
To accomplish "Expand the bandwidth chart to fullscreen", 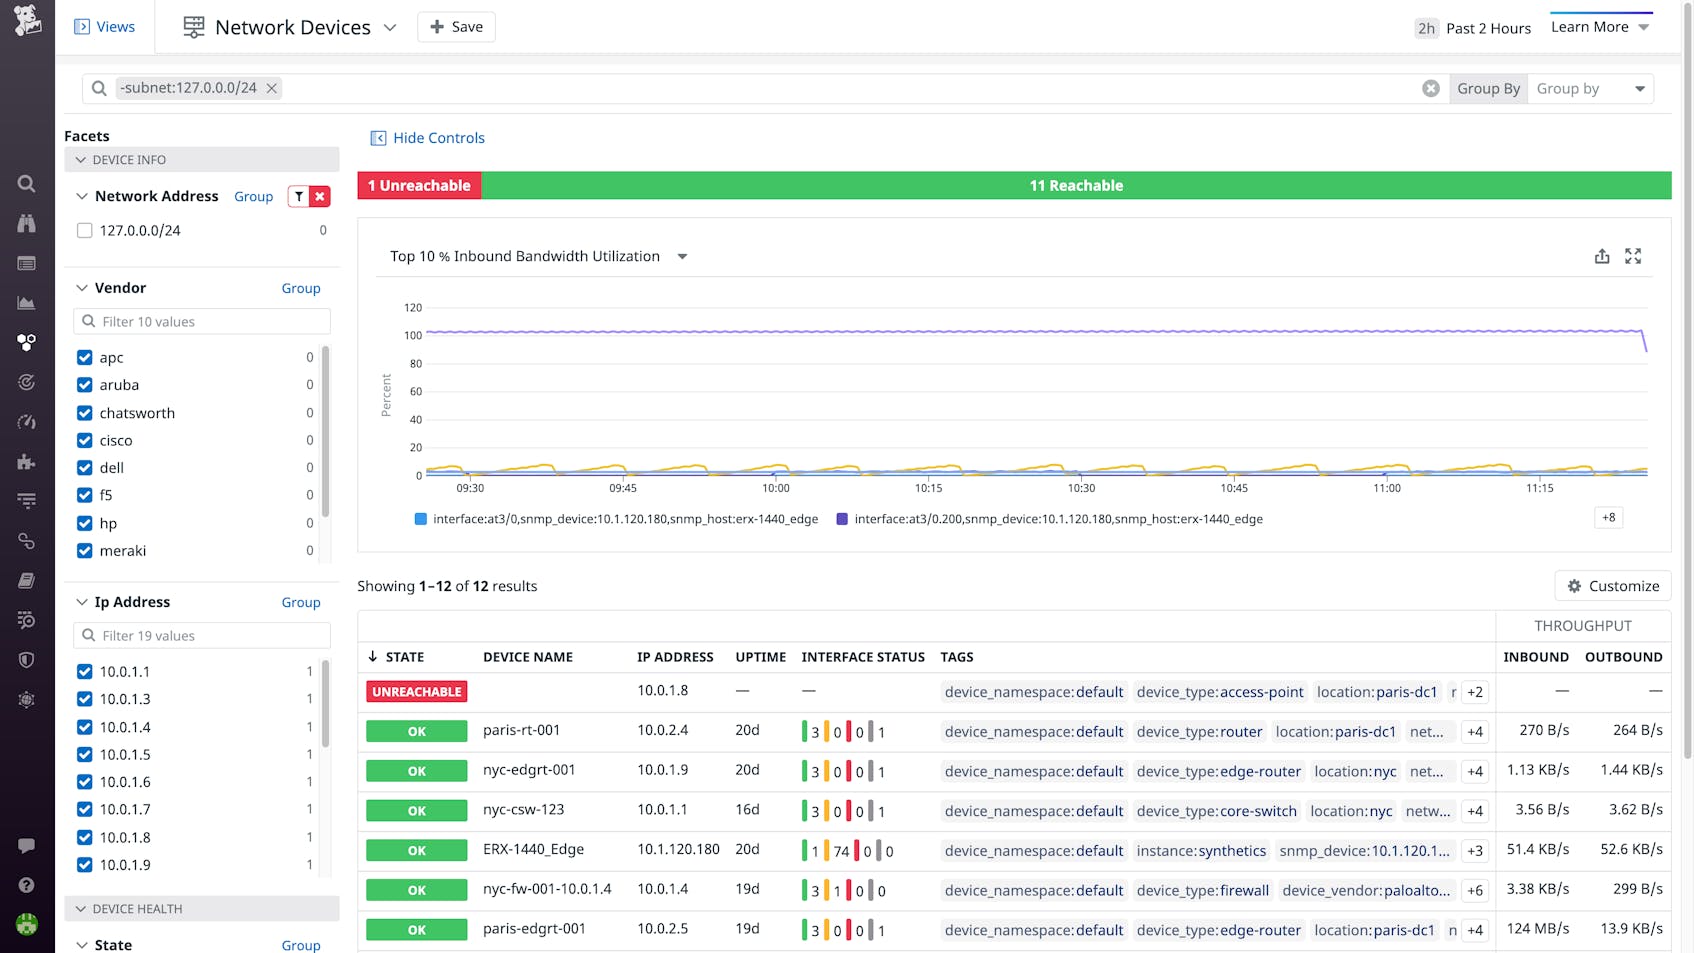I will [1634, 256].
